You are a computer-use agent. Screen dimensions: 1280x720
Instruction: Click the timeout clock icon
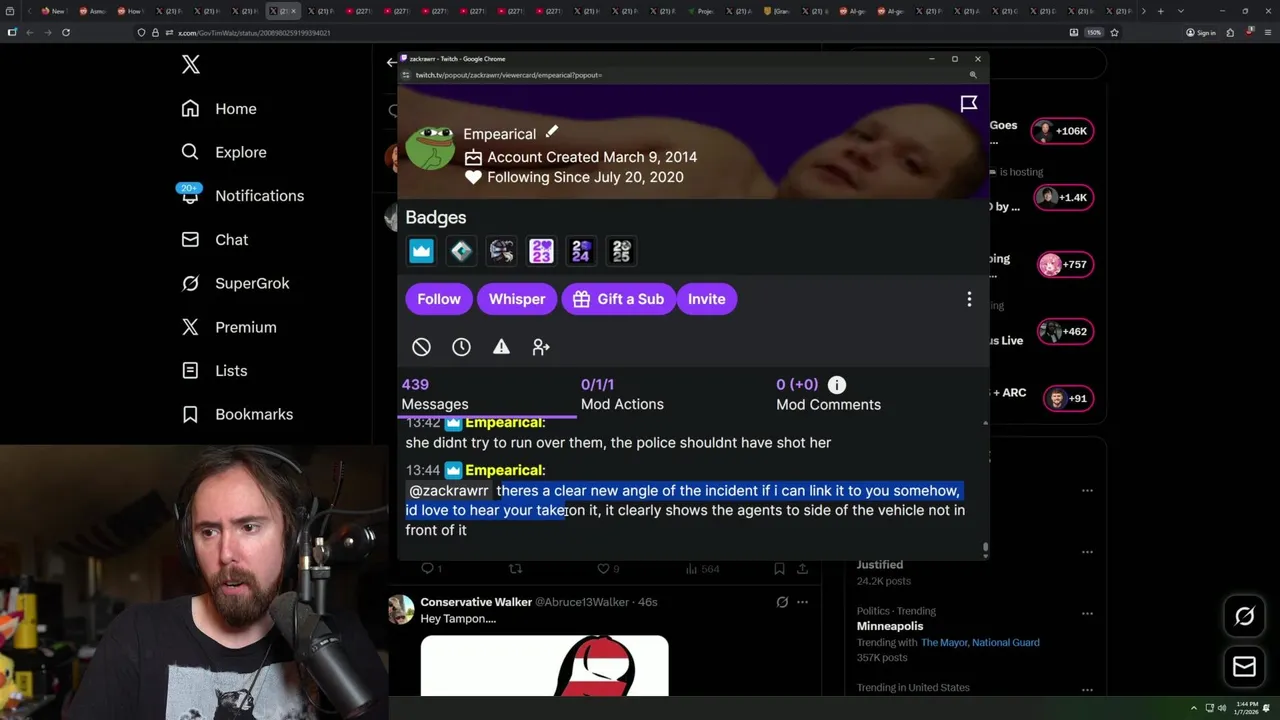[461, 347]
